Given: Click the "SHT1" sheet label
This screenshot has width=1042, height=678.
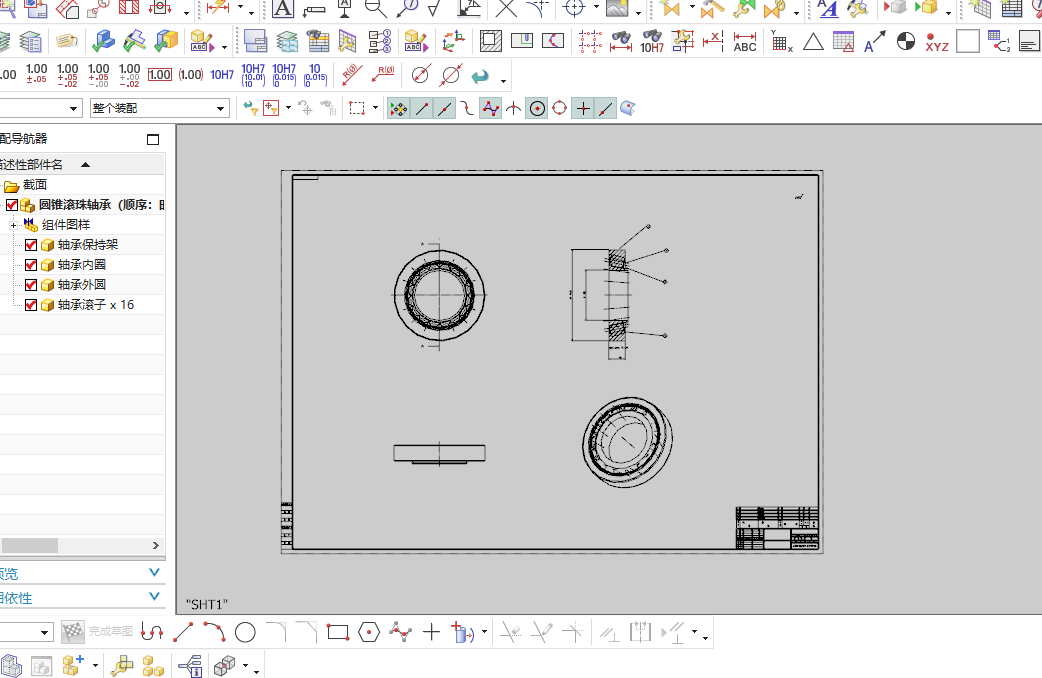Looking at the screenshot, I should (207, 604).
